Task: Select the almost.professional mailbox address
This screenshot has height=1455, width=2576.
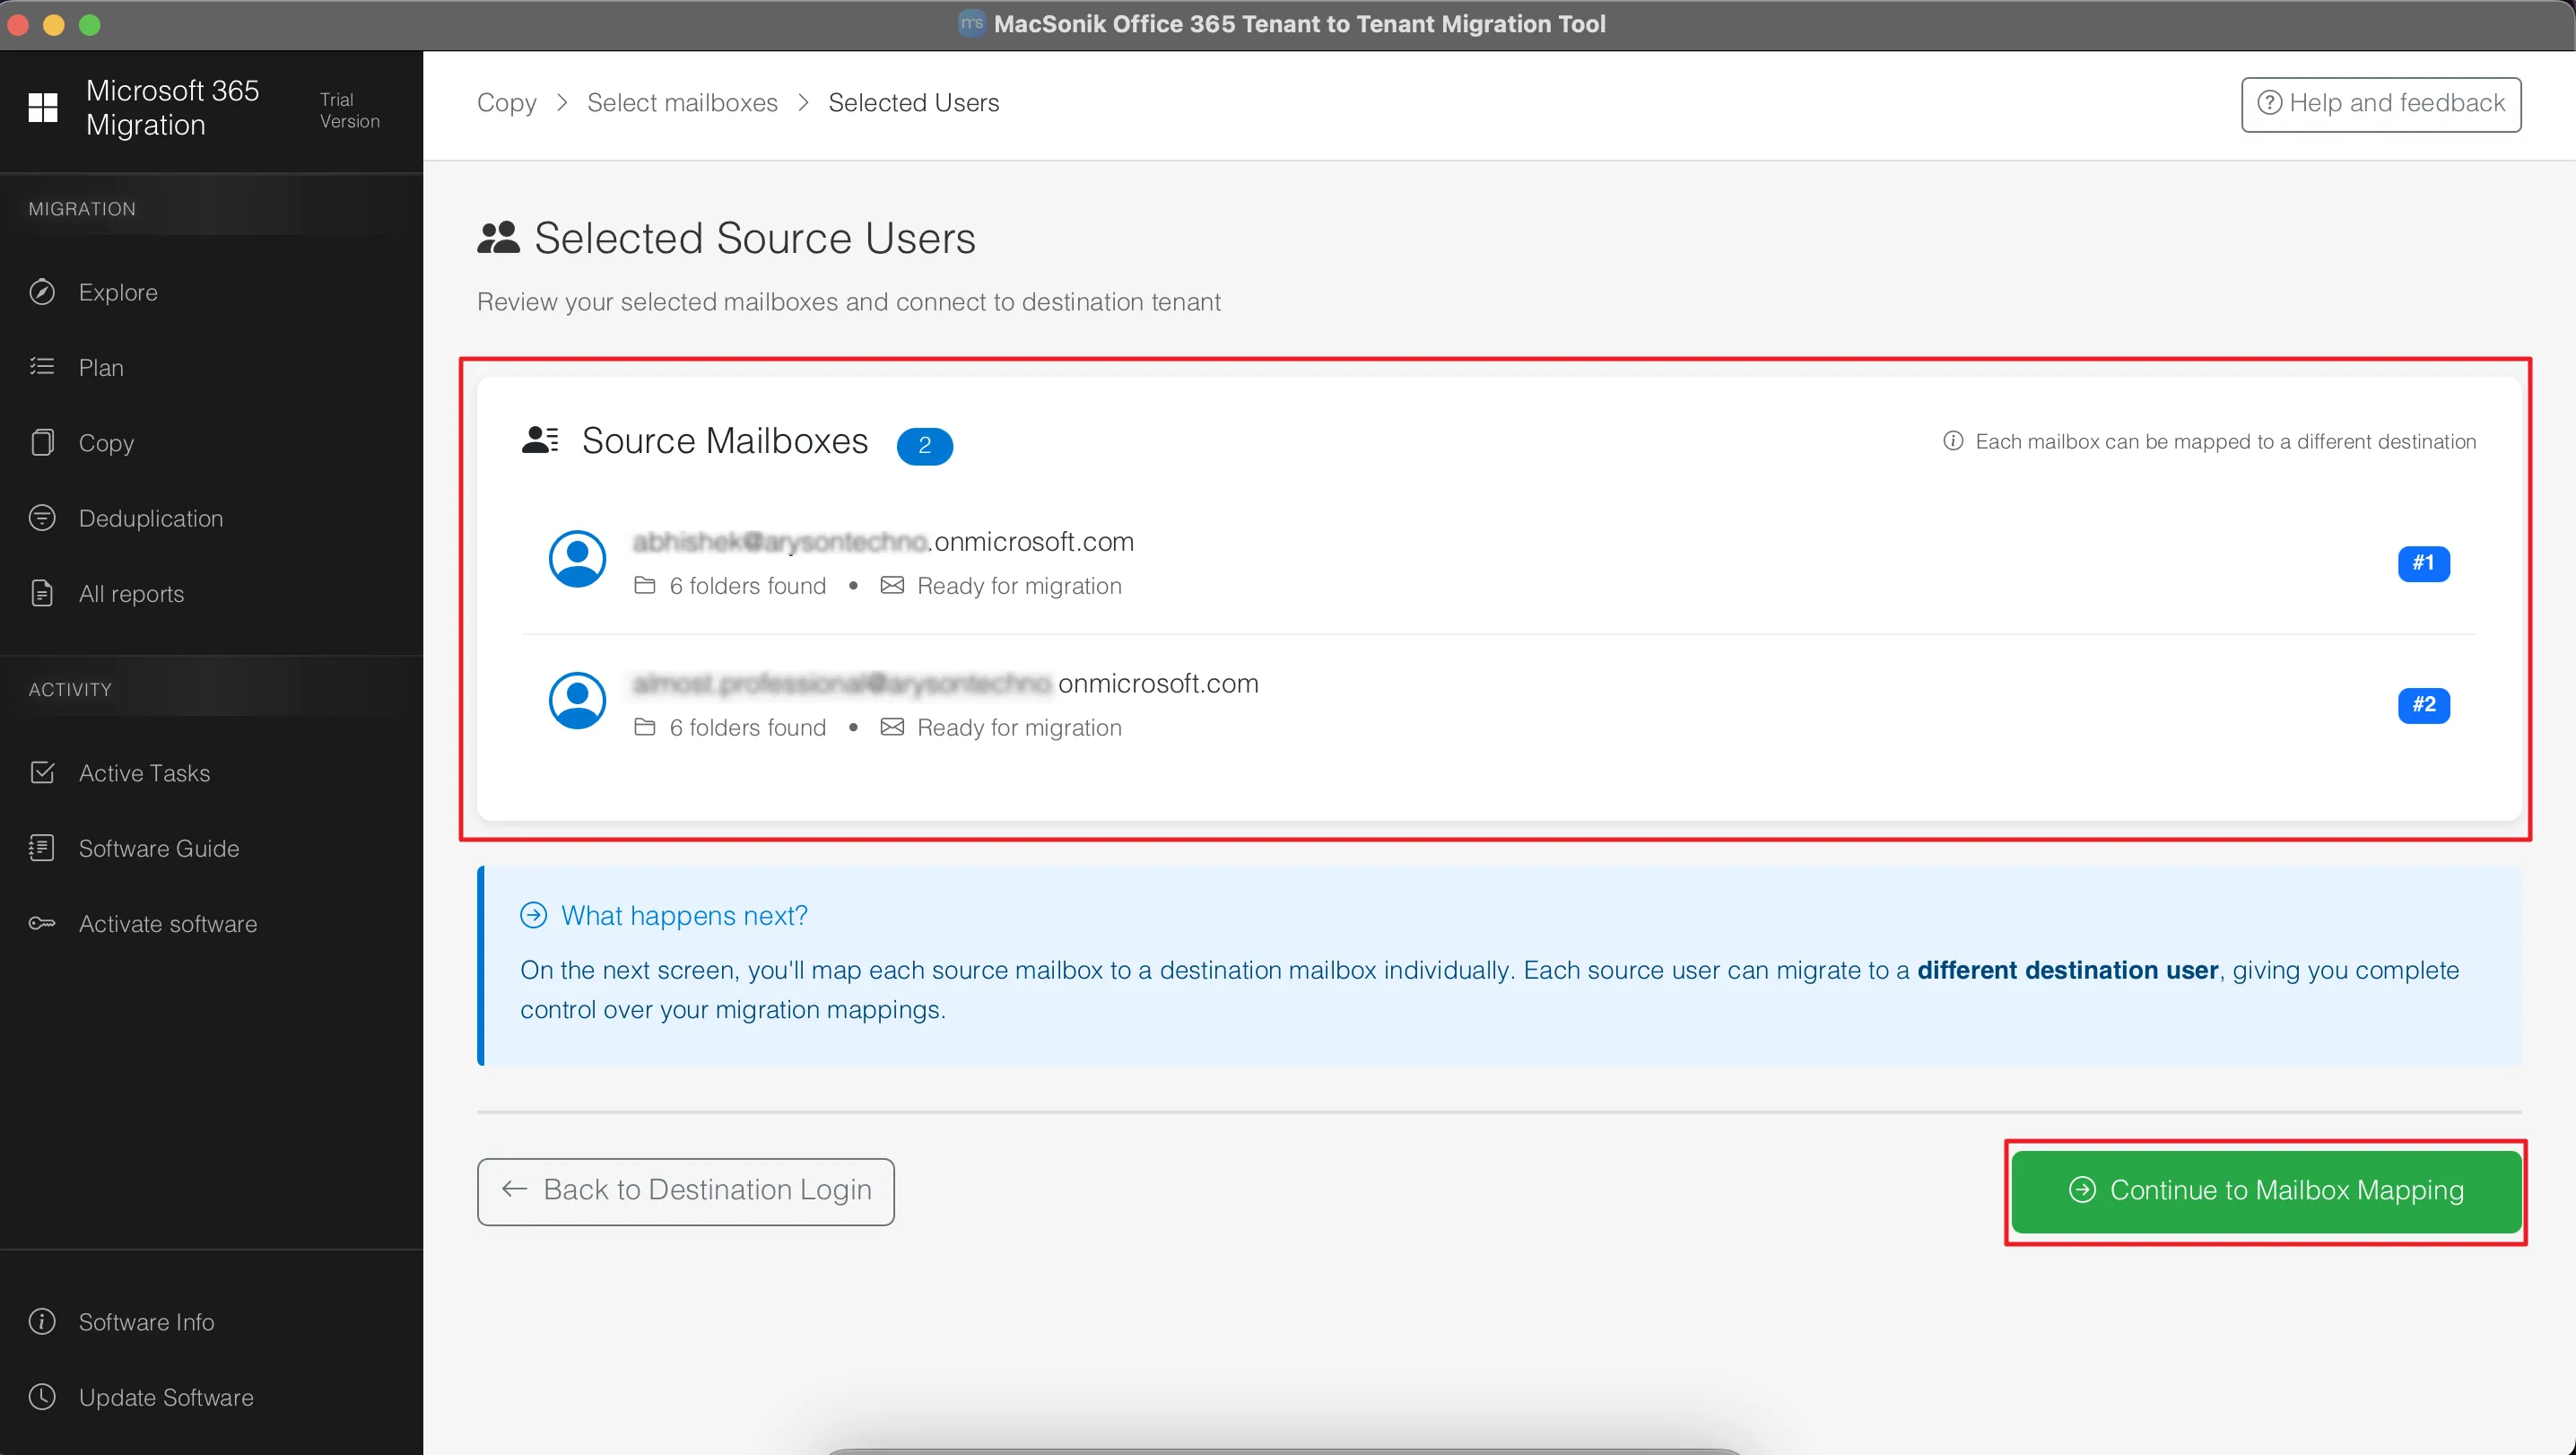Action: coord(946,684)
